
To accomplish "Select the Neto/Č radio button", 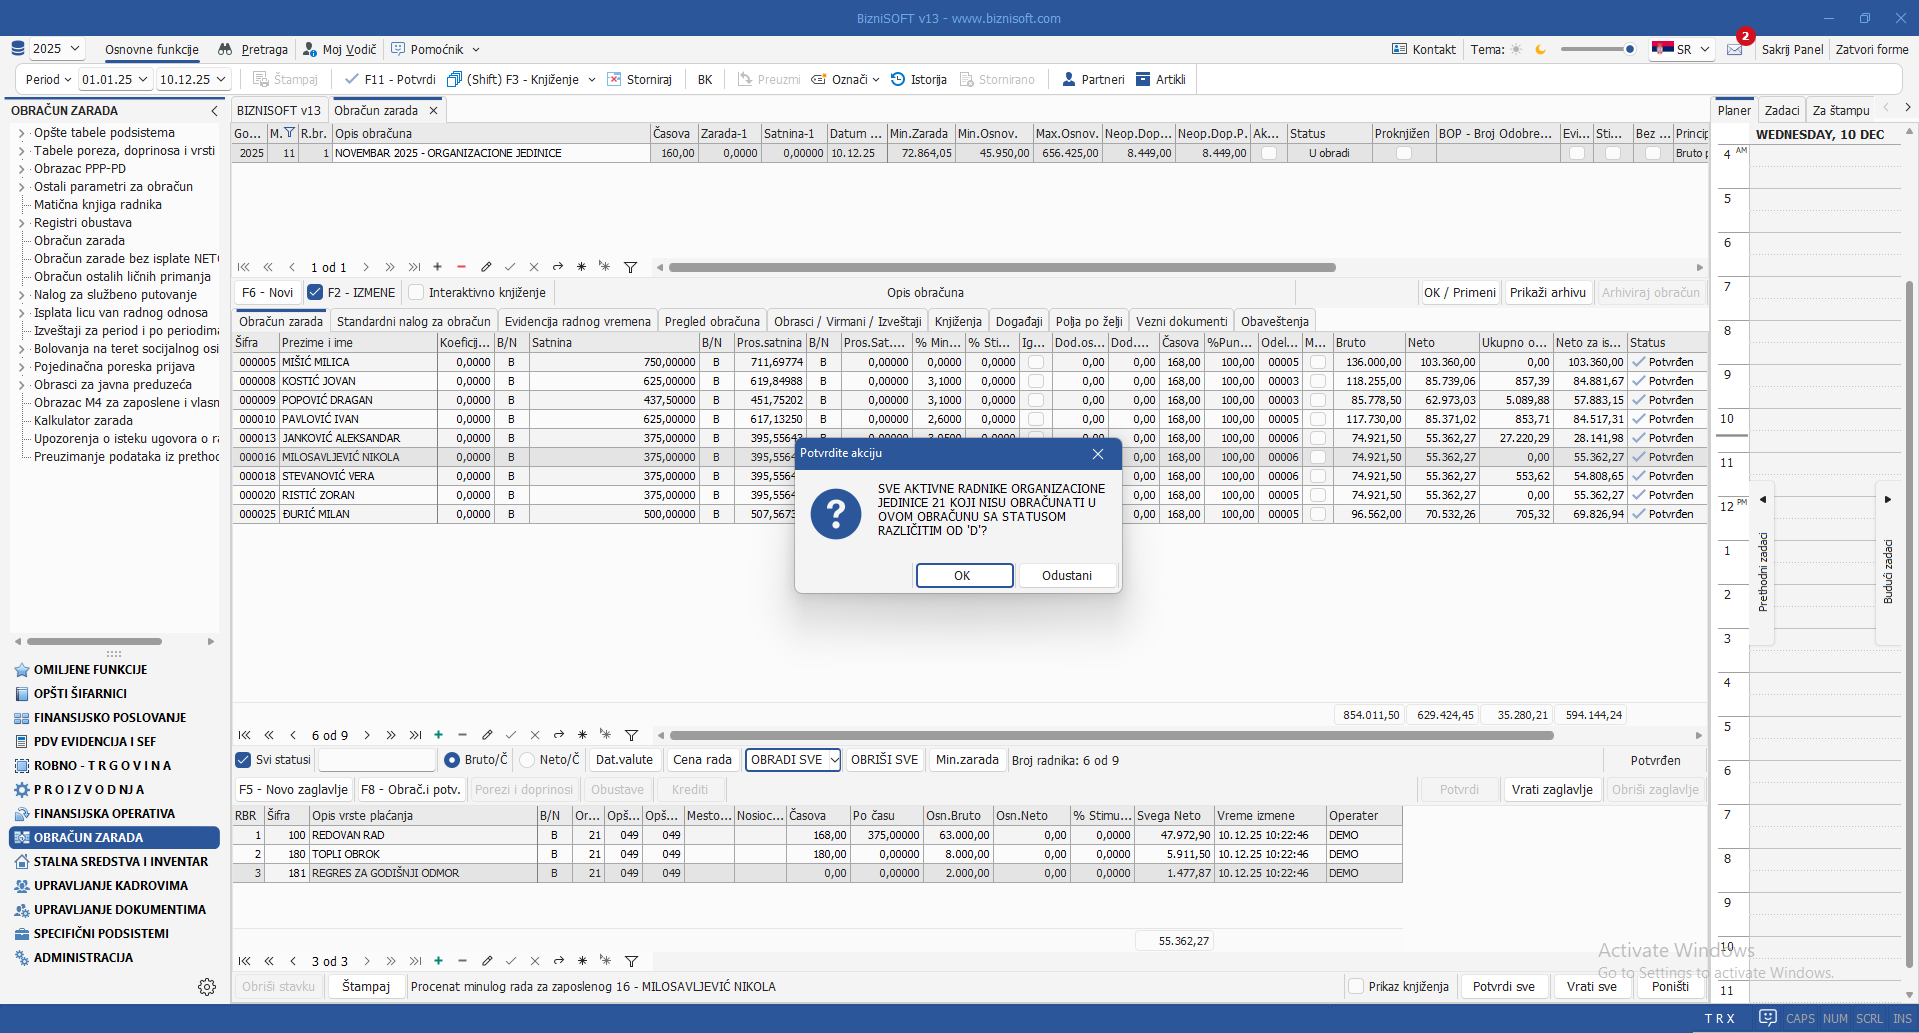I will (x=528, y=760).
